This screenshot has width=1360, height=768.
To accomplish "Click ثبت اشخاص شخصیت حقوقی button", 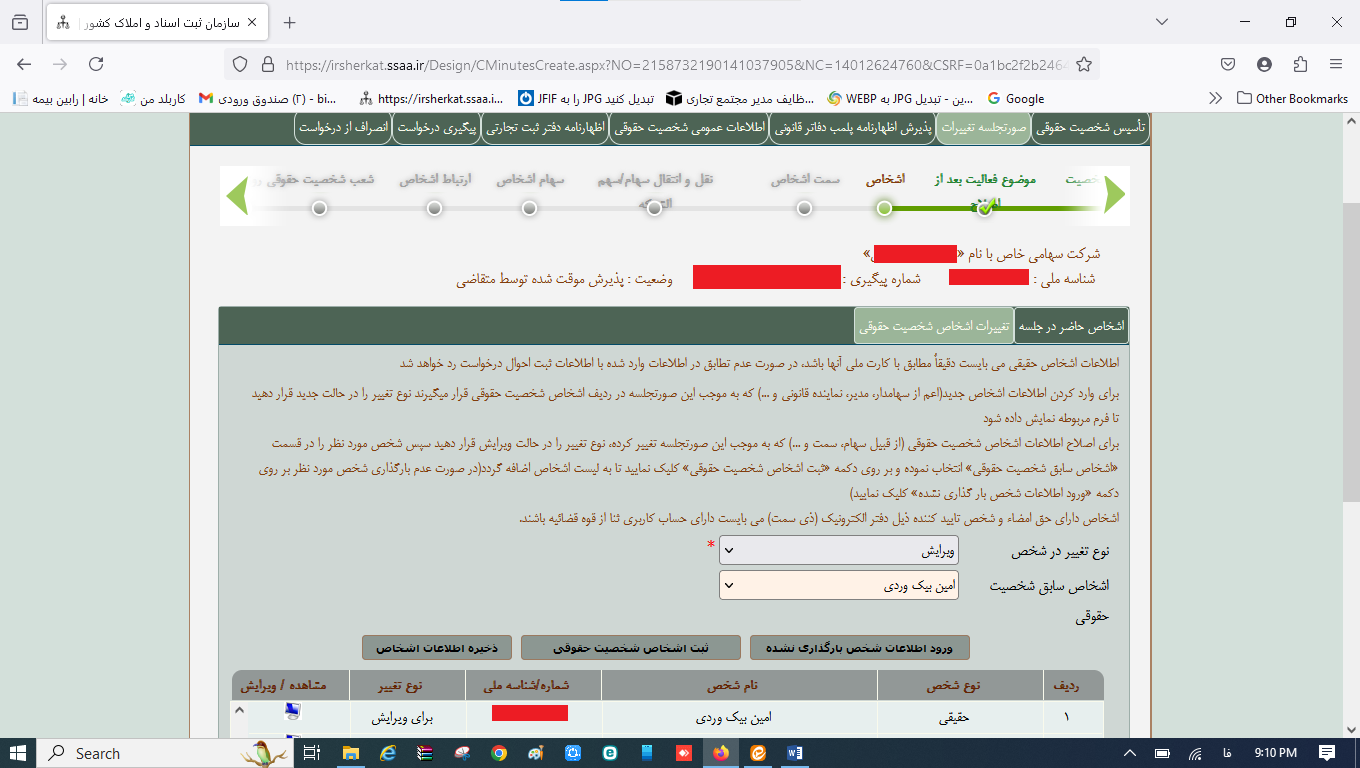I will point(631,648).
